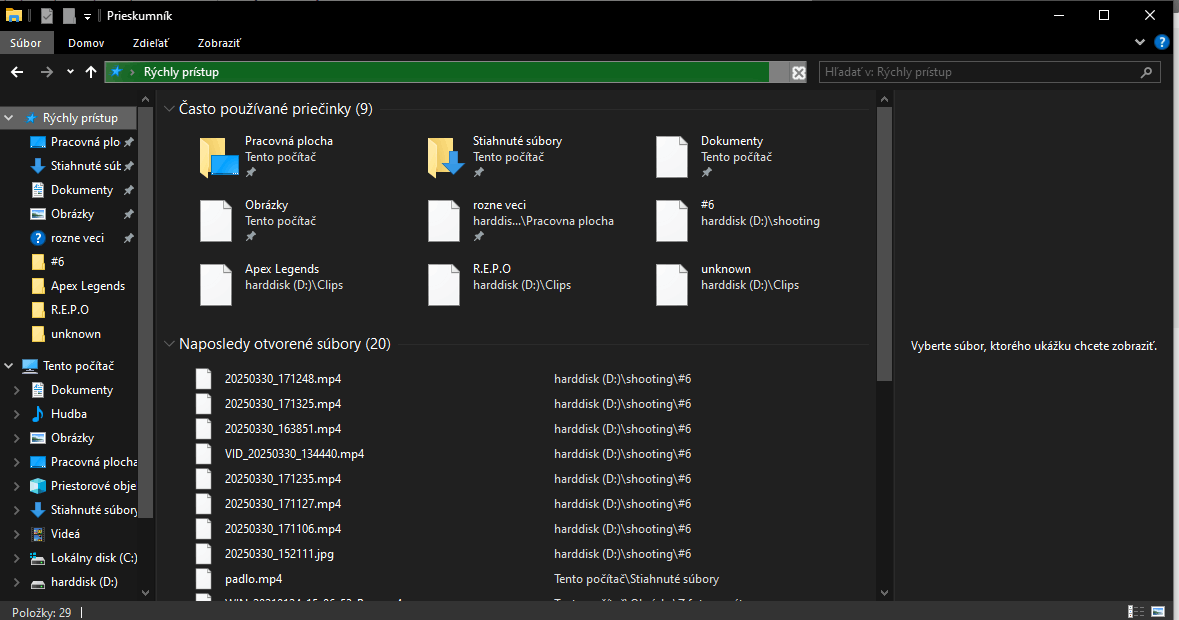Select file VID_20250330_134440.mp4
This screenshot has width=1179, height=620.
(294, 454)
